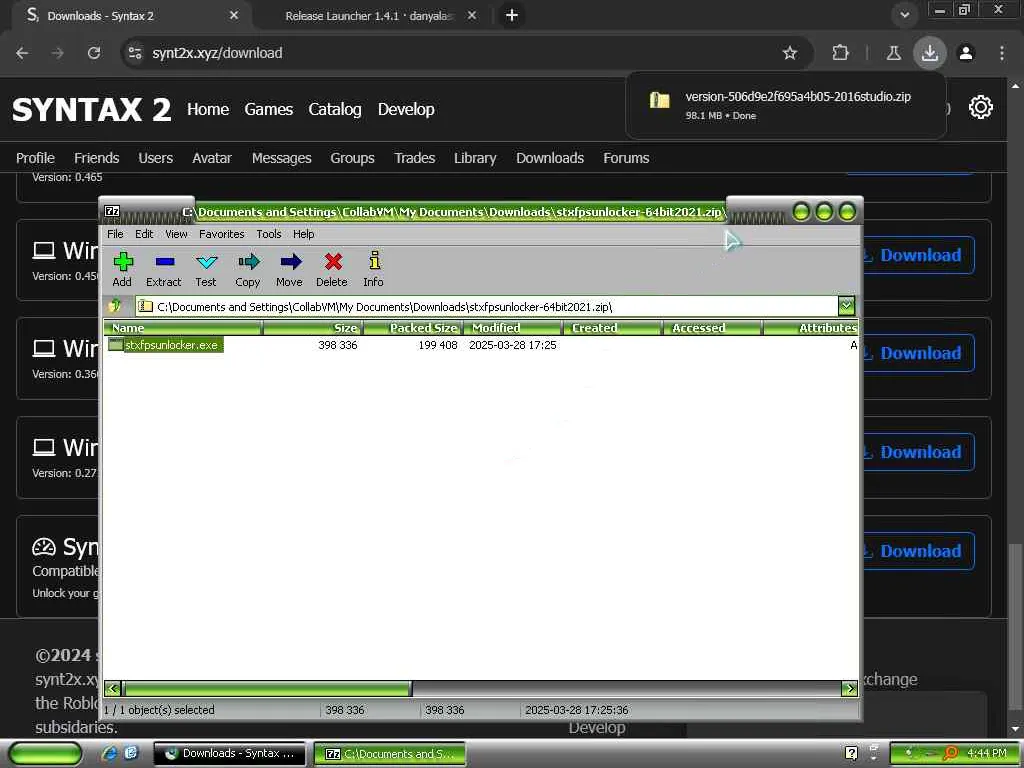Image resolution: width=1024 pixels, height=768 pixels.
Task: Open the tab search dropdown arrow
Action: [904, 14]
